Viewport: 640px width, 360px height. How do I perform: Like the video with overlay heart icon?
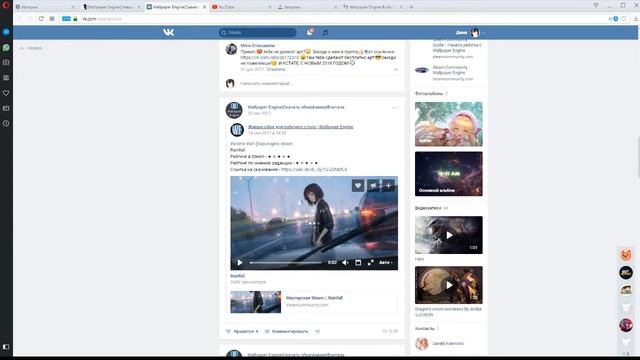pyautogui.click(x=358, y=185)
